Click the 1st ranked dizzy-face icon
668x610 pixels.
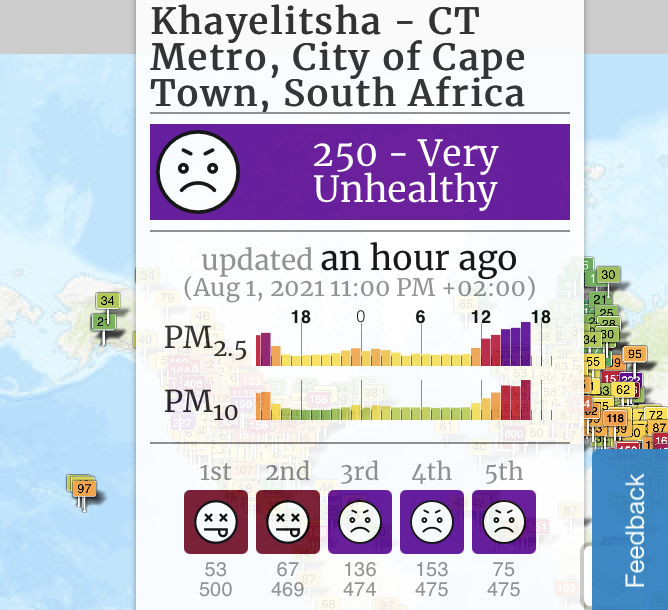click(x=216, y=522)
